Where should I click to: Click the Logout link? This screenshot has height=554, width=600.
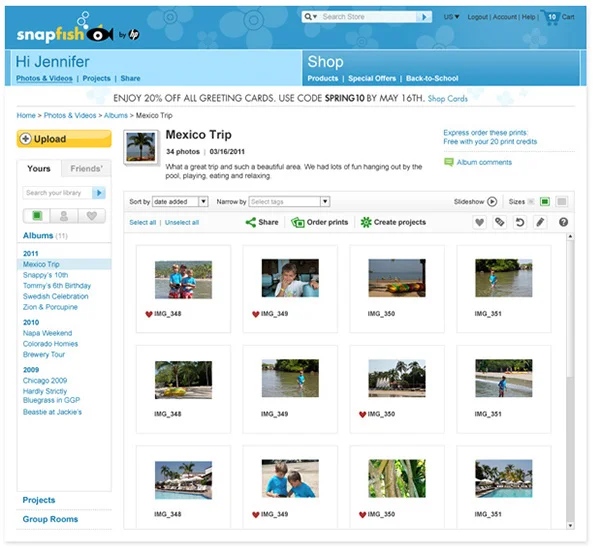coord(478,17)
